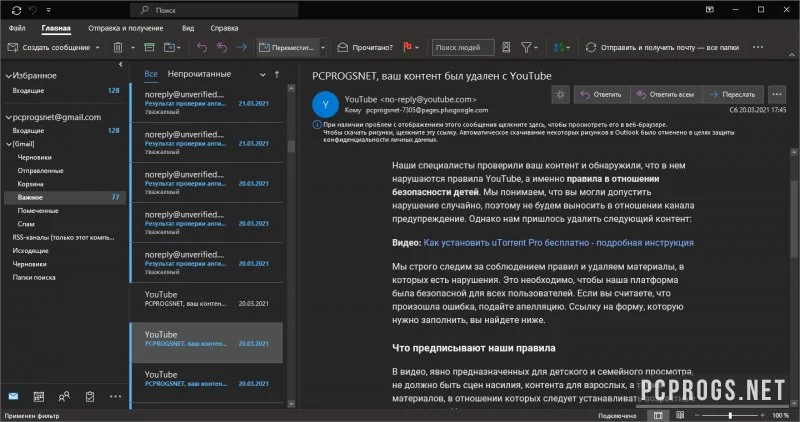
Task: Click the green Archive icon
Action: tap(149, 47)
